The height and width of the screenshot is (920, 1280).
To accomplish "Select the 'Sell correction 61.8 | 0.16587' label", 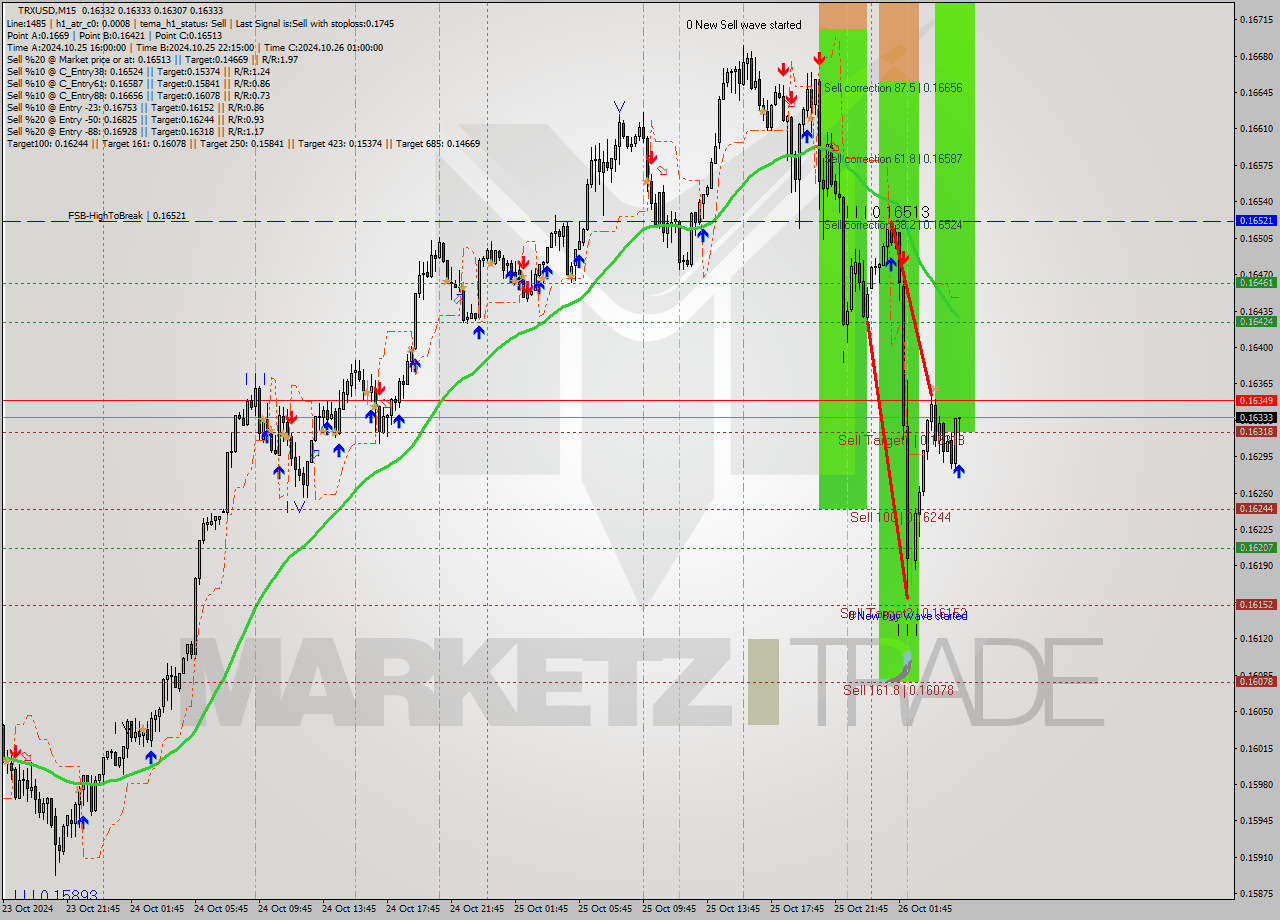I will coord(893,159).
